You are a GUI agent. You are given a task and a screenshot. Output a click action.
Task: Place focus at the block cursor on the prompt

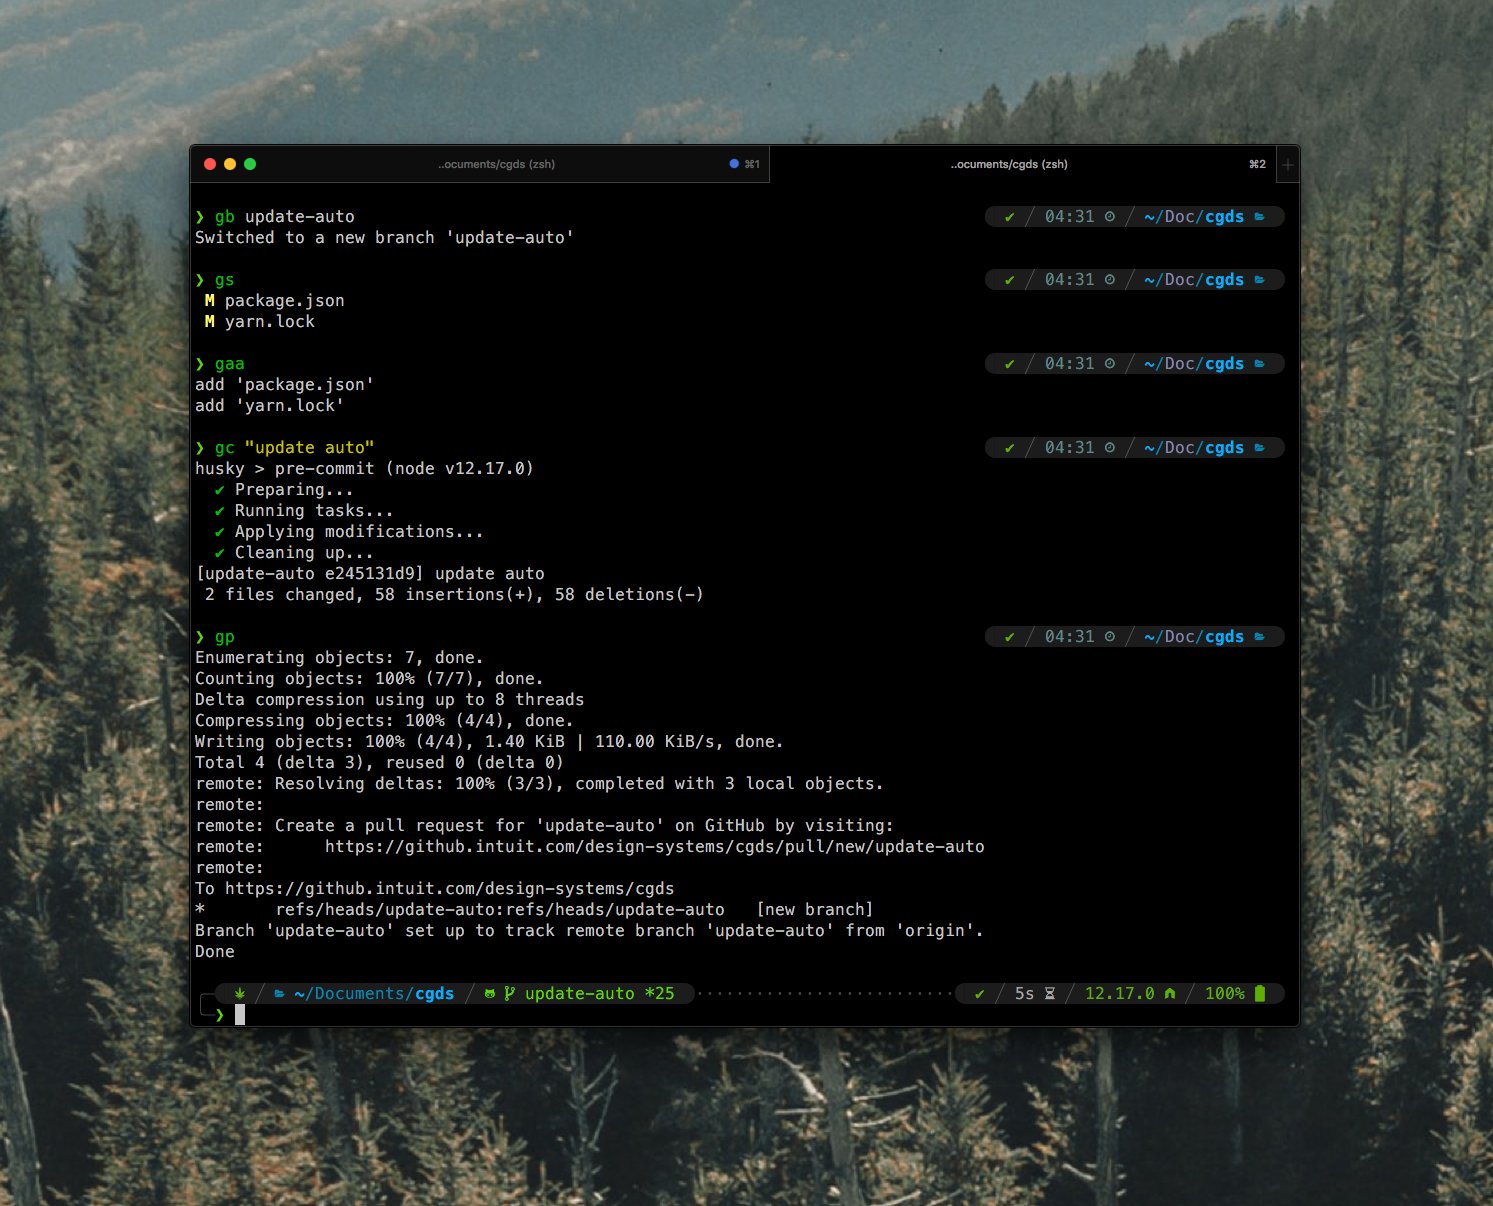coord(240,1014)
